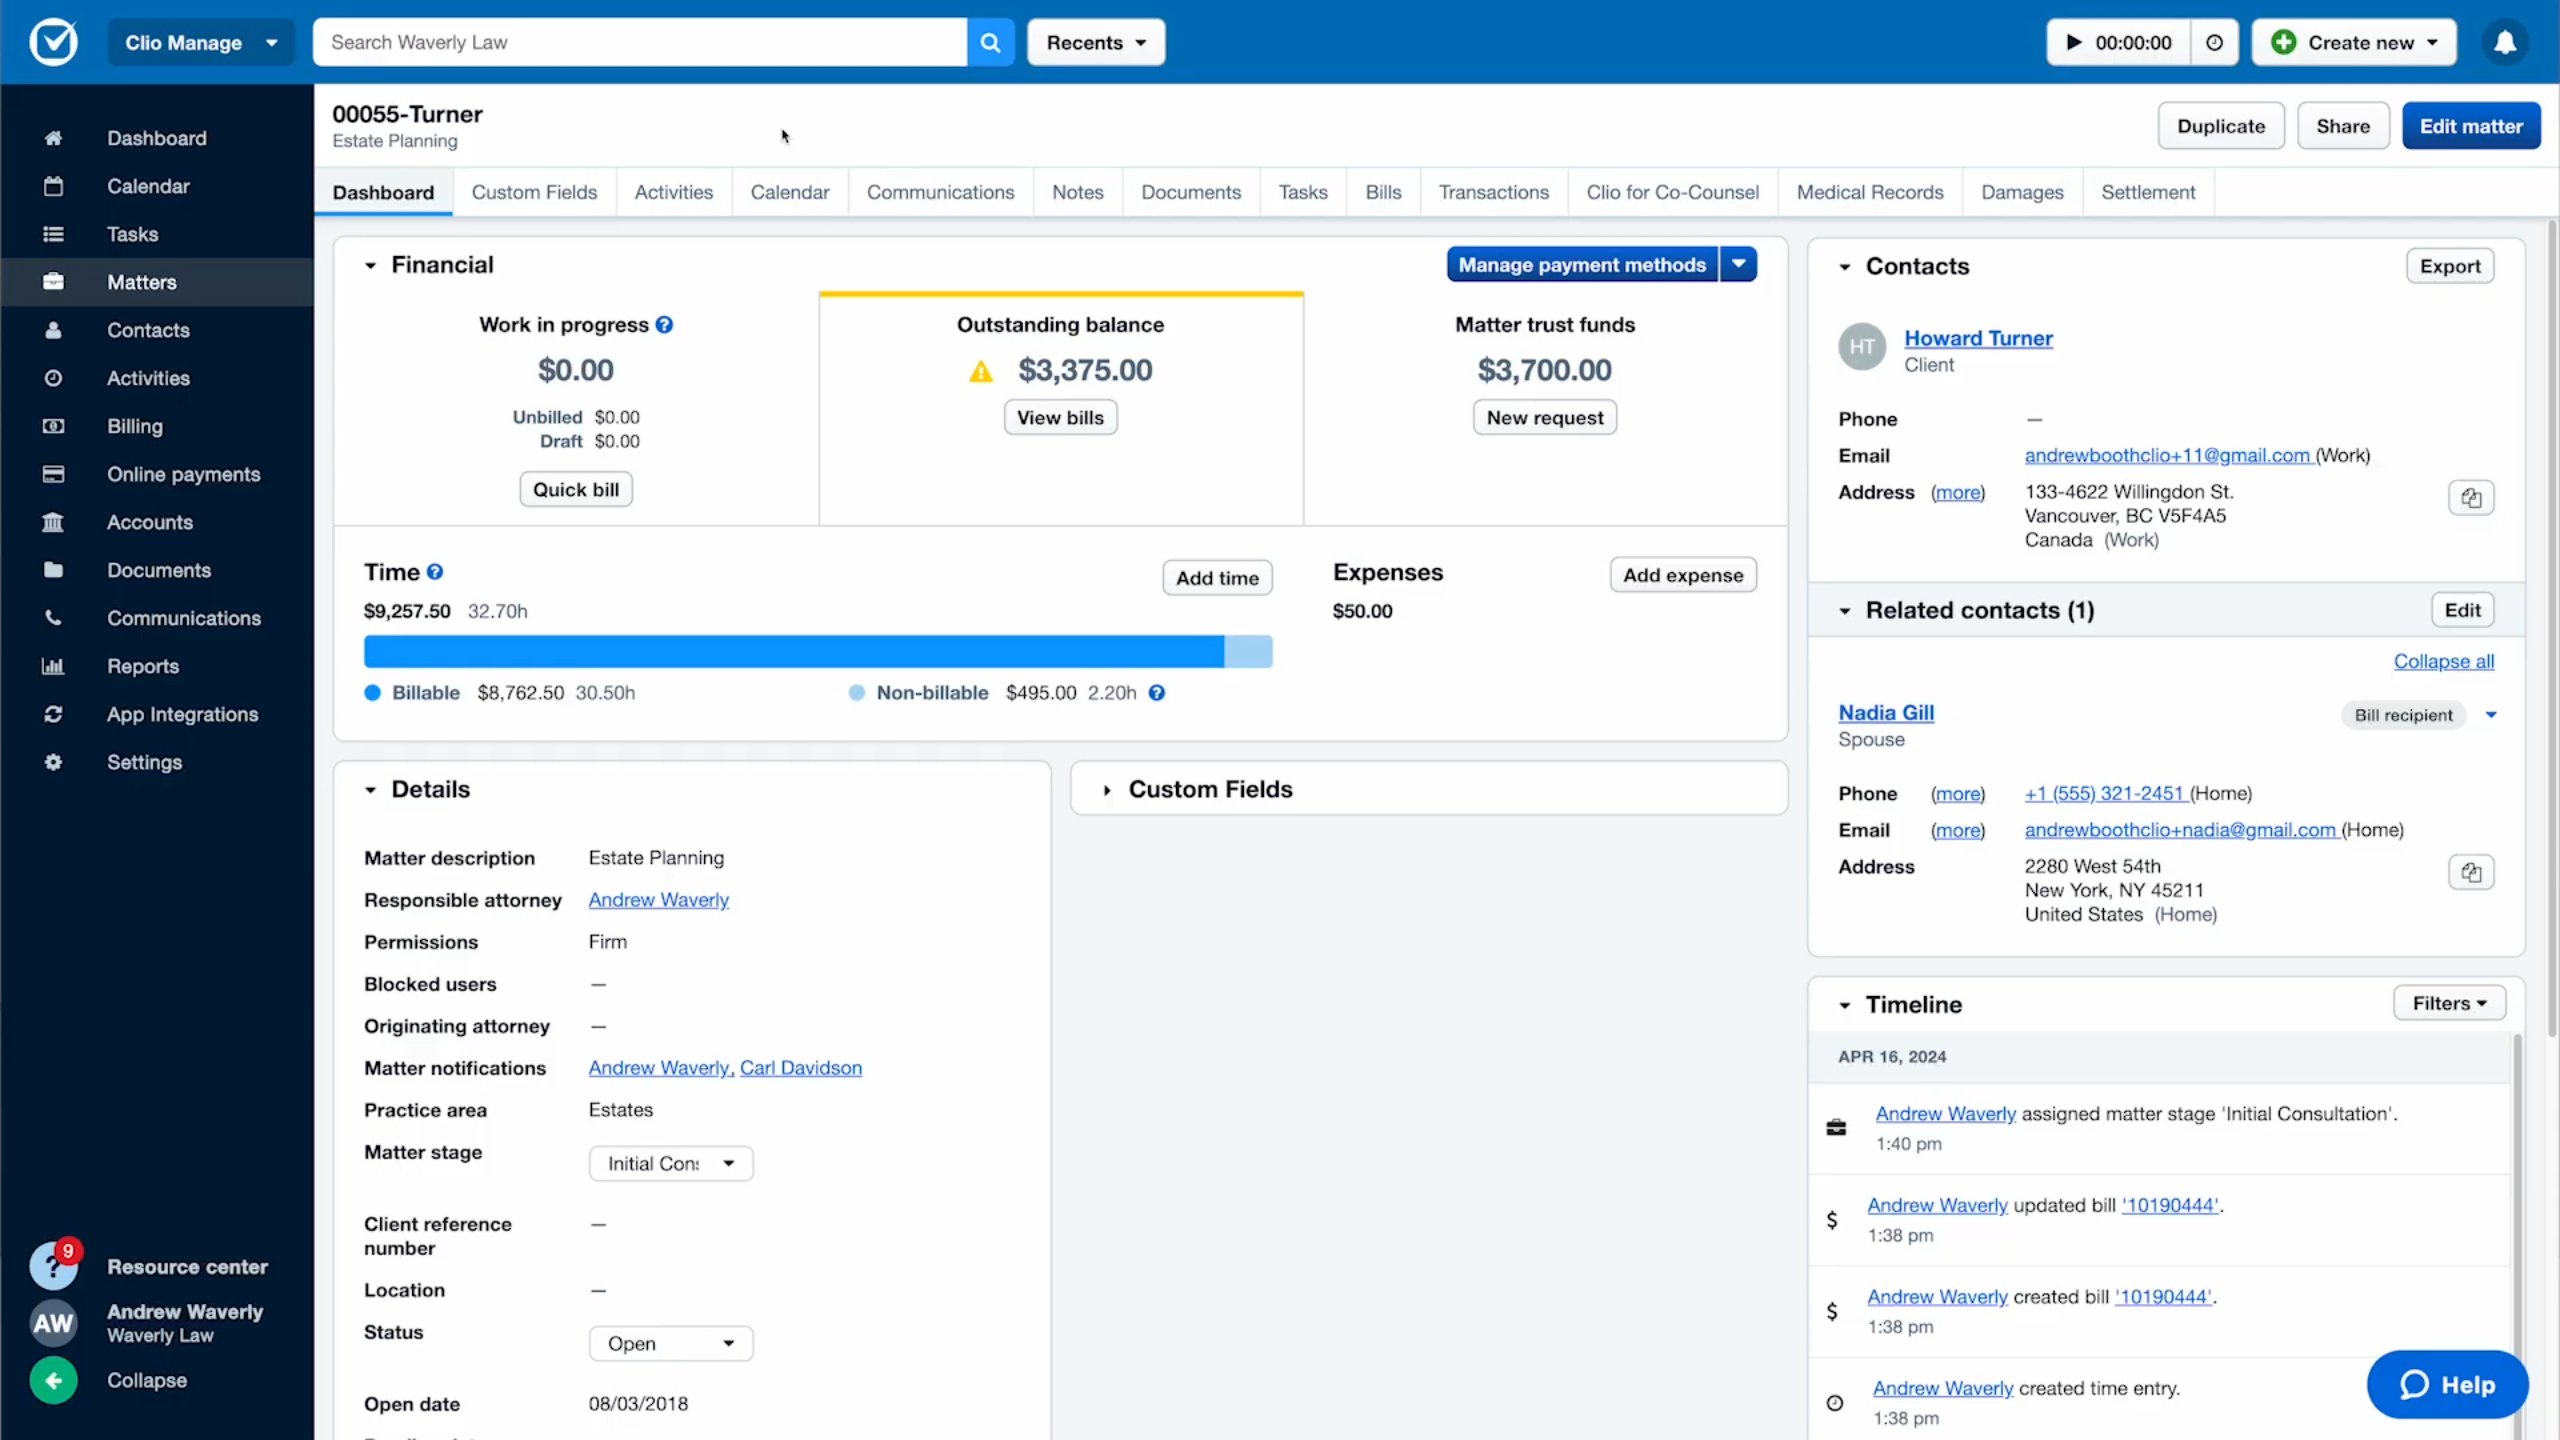Copy Howard Turner's address icon
Image resolution: width=2560 pixels, height=1440 pixels.
(2471, 498)
